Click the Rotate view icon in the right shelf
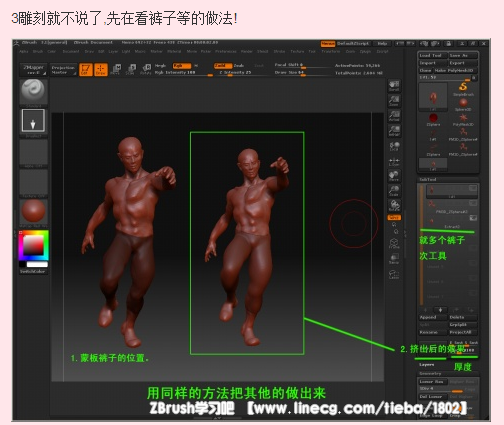Viewport: 504px width, 425px height. [394, 206]
